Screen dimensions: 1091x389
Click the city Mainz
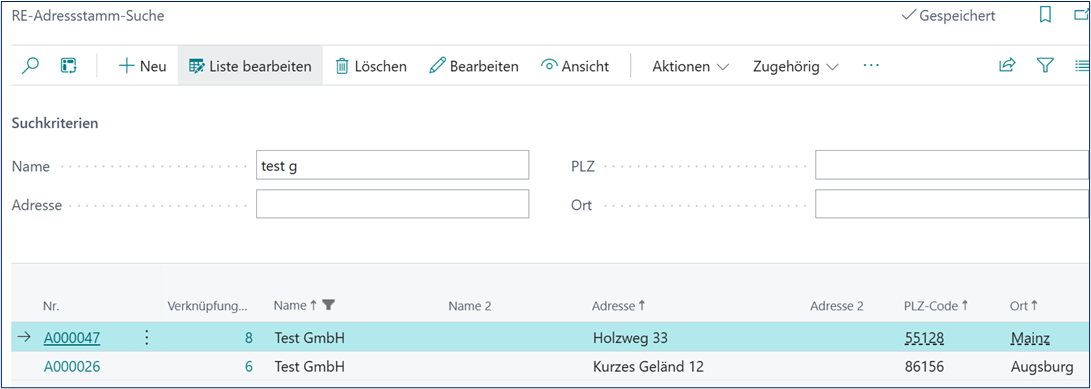[1030, 338]
